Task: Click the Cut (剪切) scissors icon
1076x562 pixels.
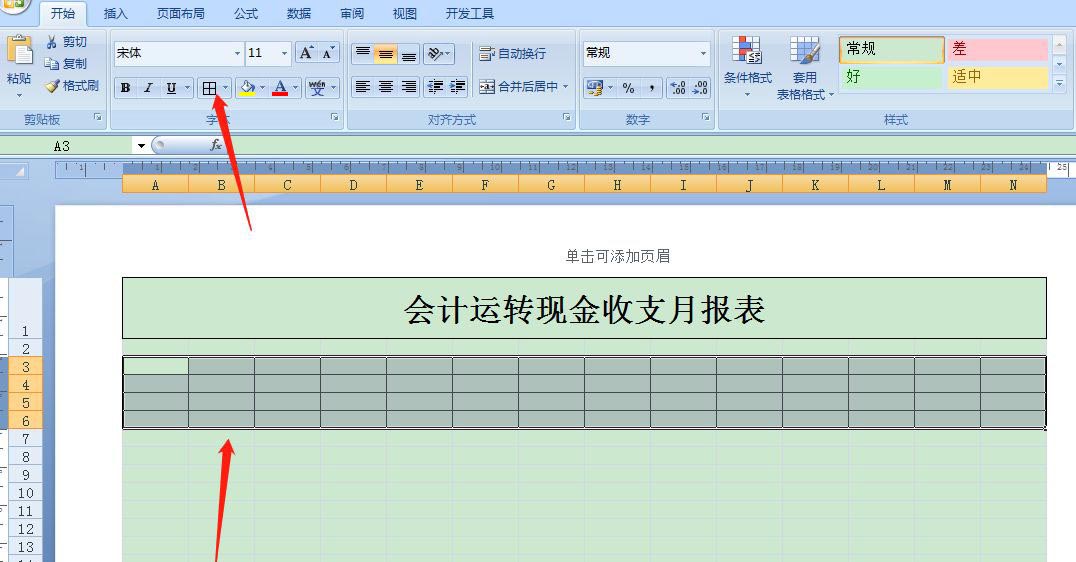Action: tap(51, 42)
